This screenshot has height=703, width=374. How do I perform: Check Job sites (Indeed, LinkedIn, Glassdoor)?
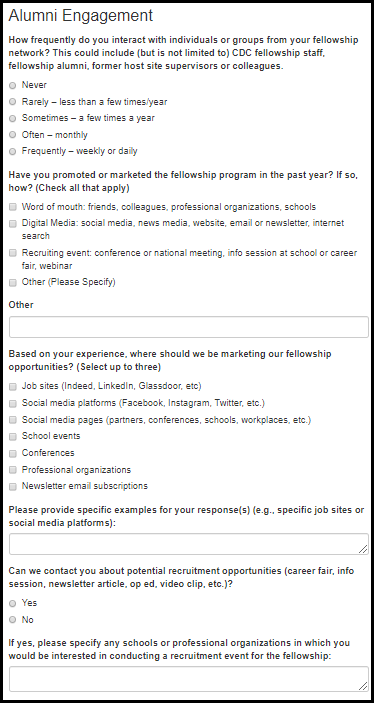pyautogui.click(x=13, y=386)
